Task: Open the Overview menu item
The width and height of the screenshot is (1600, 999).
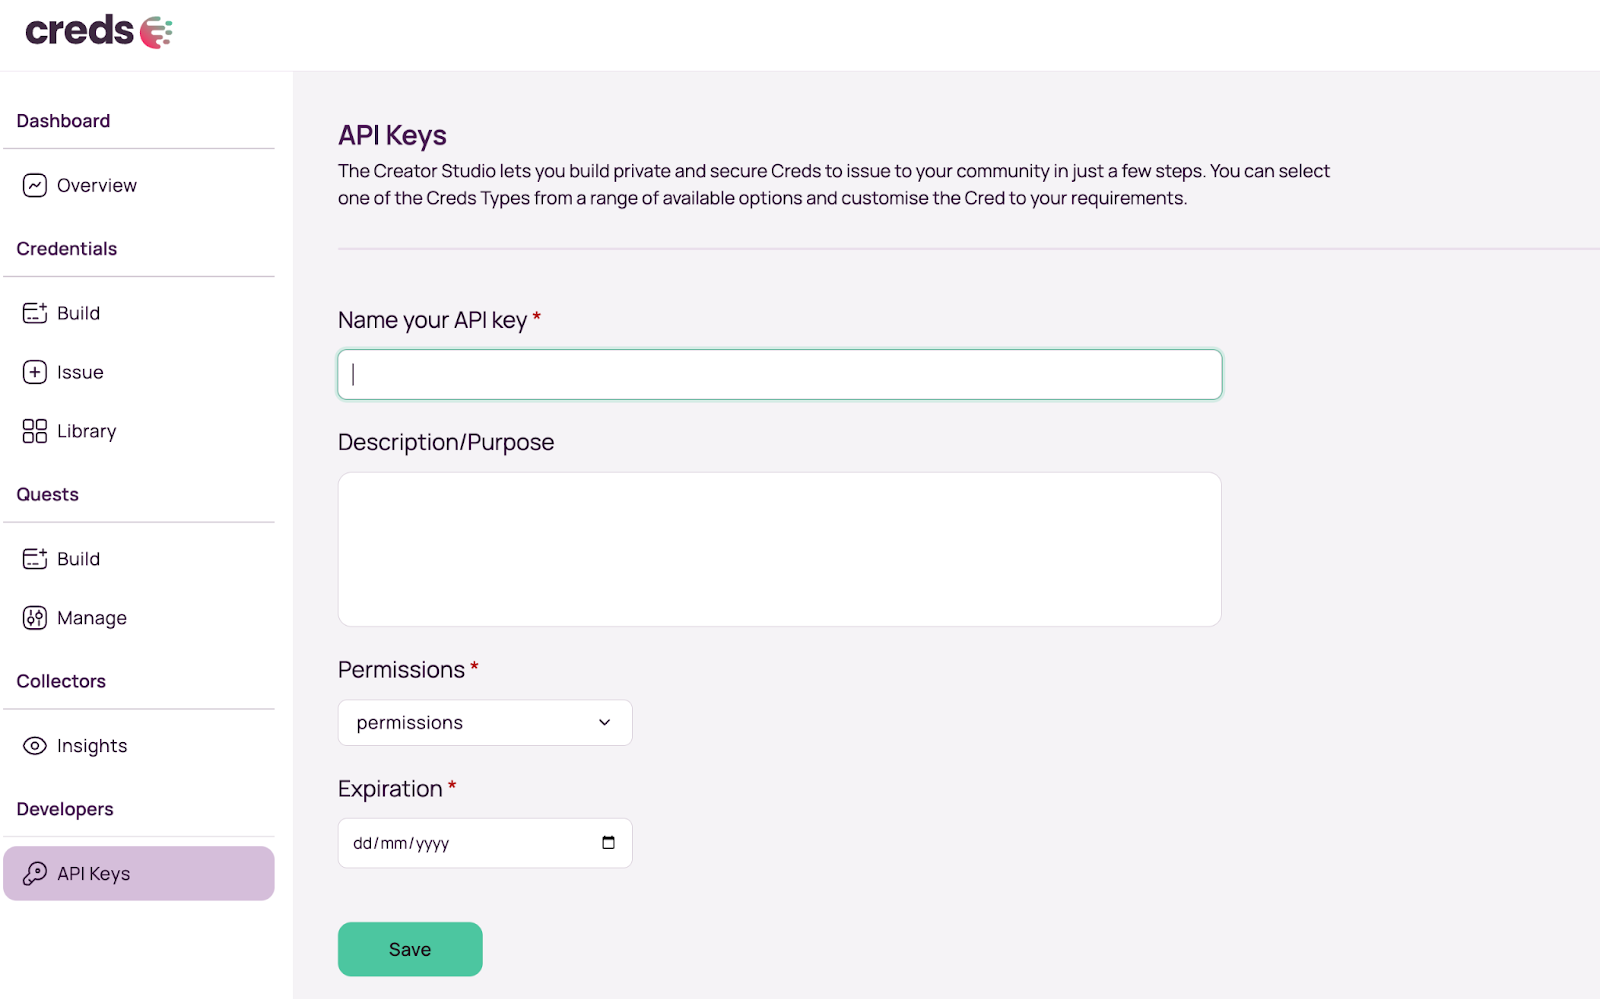Action: point(97,186)
